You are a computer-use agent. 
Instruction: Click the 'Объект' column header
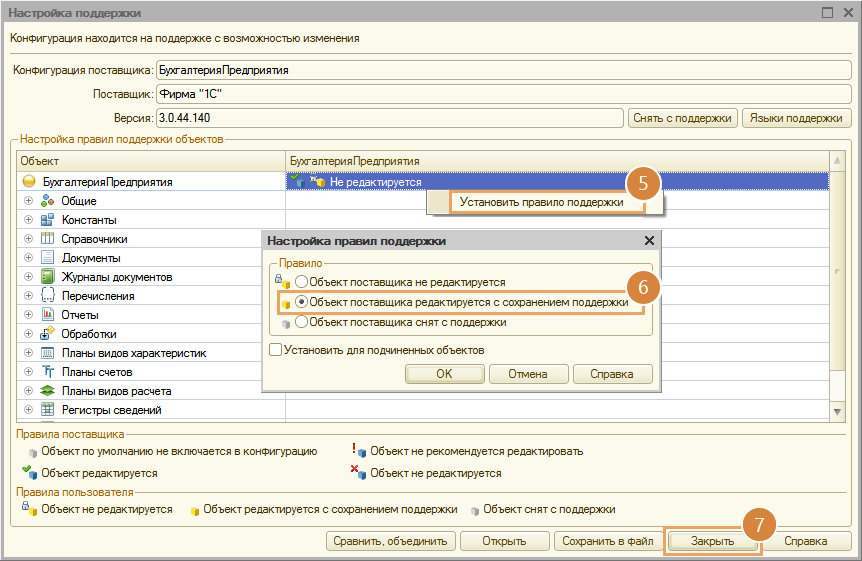tap(150, 161)
